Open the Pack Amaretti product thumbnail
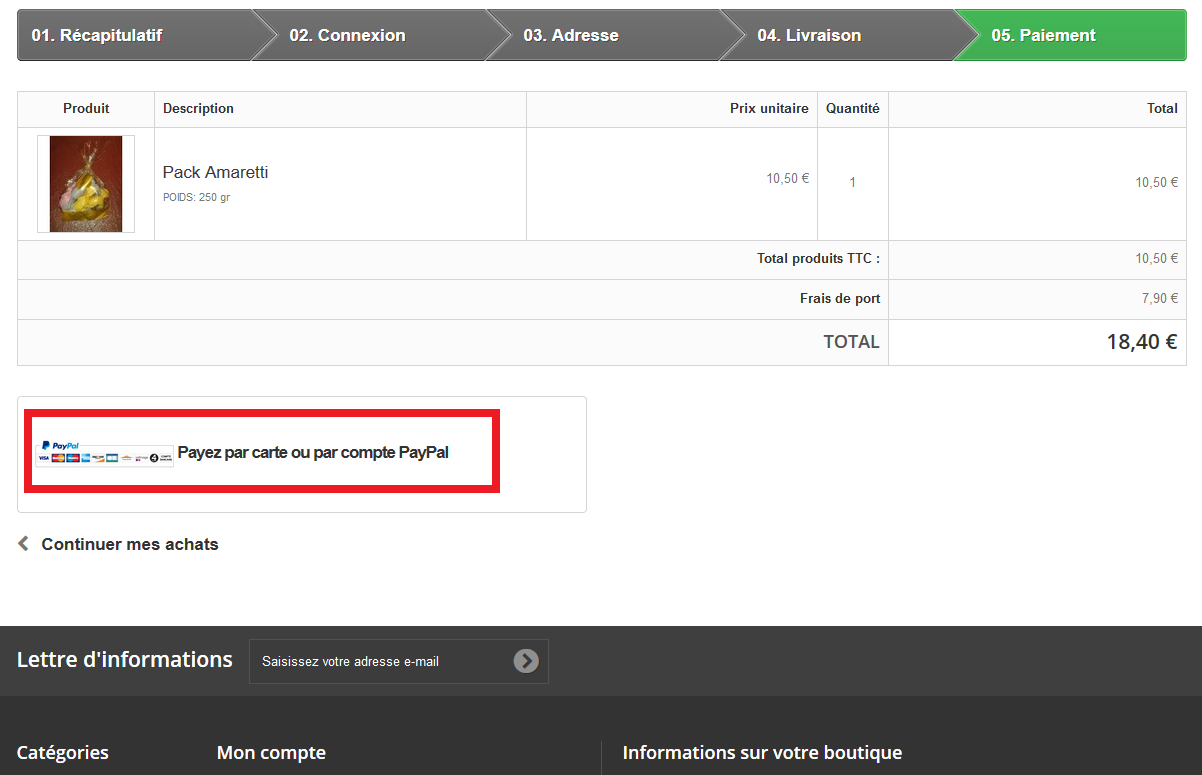 tap(86, 184)
